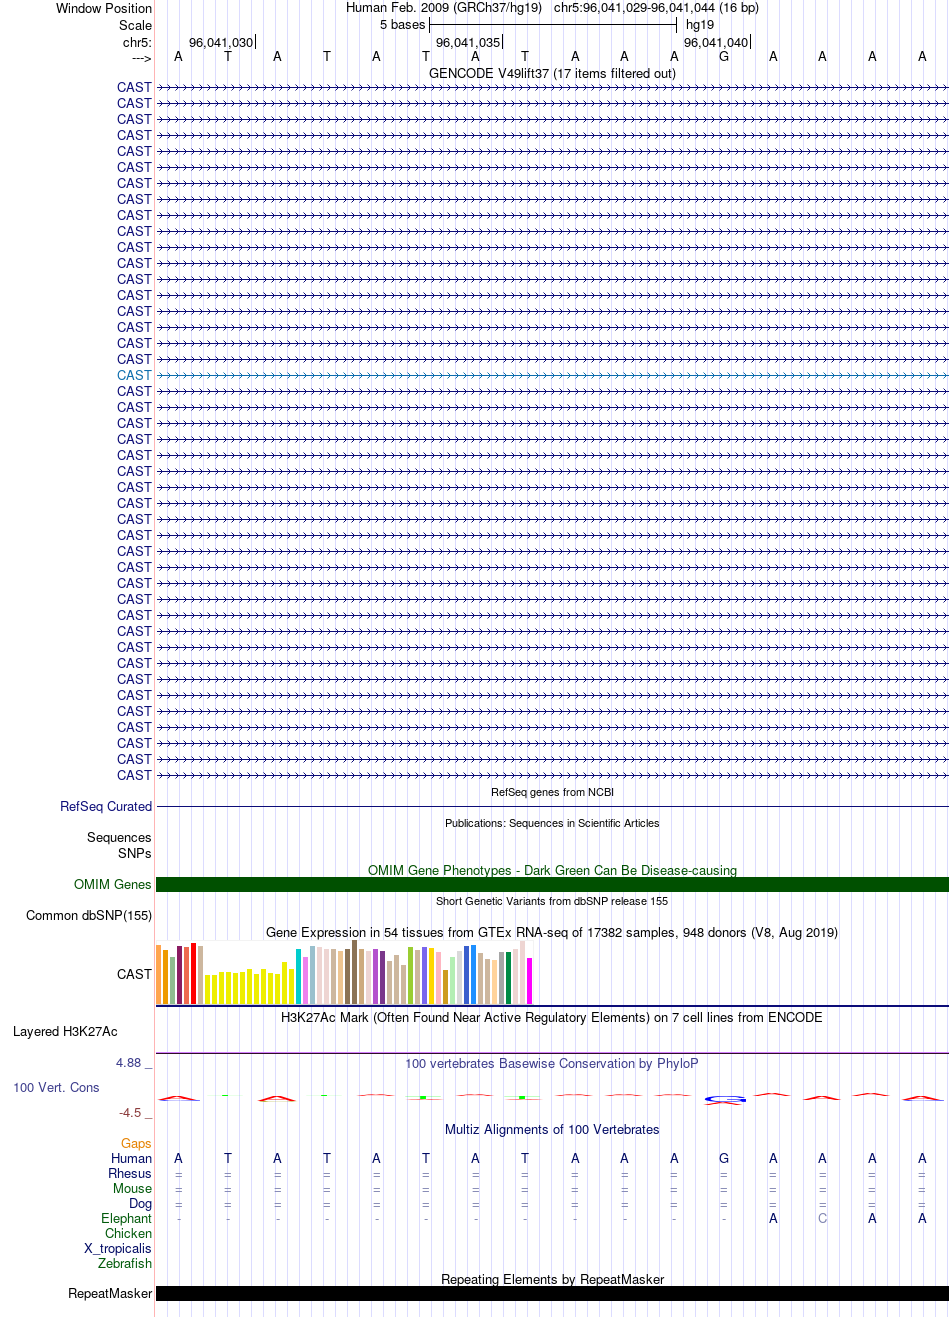The image size is (950, 1317).
Task: Click the 5 bases scale bar
Action: (x=553, y=25)
